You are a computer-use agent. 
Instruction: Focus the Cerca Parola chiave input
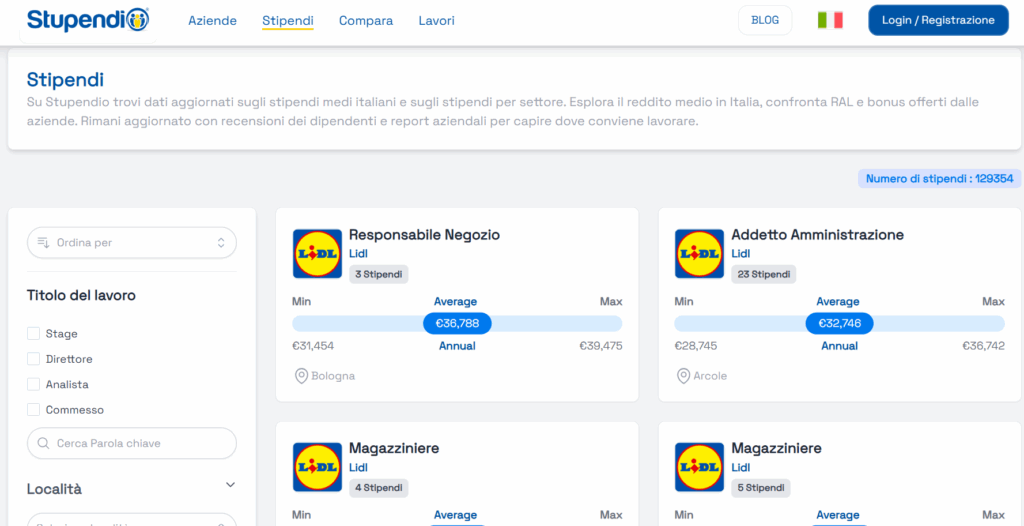tap(132, 443)
